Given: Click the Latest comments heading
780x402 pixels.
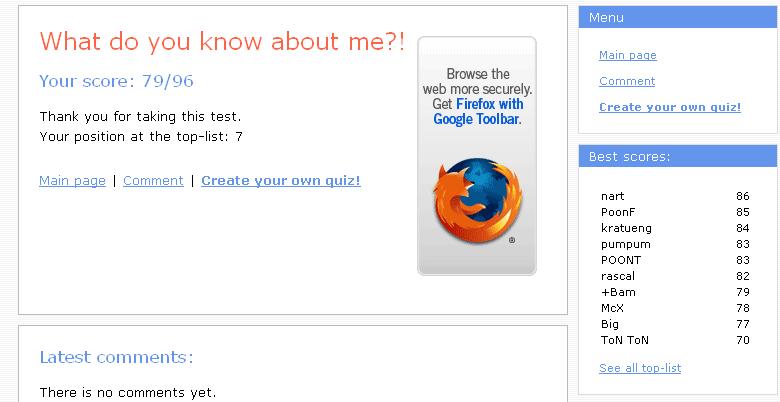Looking at the screenshot, I should point(116,357).
